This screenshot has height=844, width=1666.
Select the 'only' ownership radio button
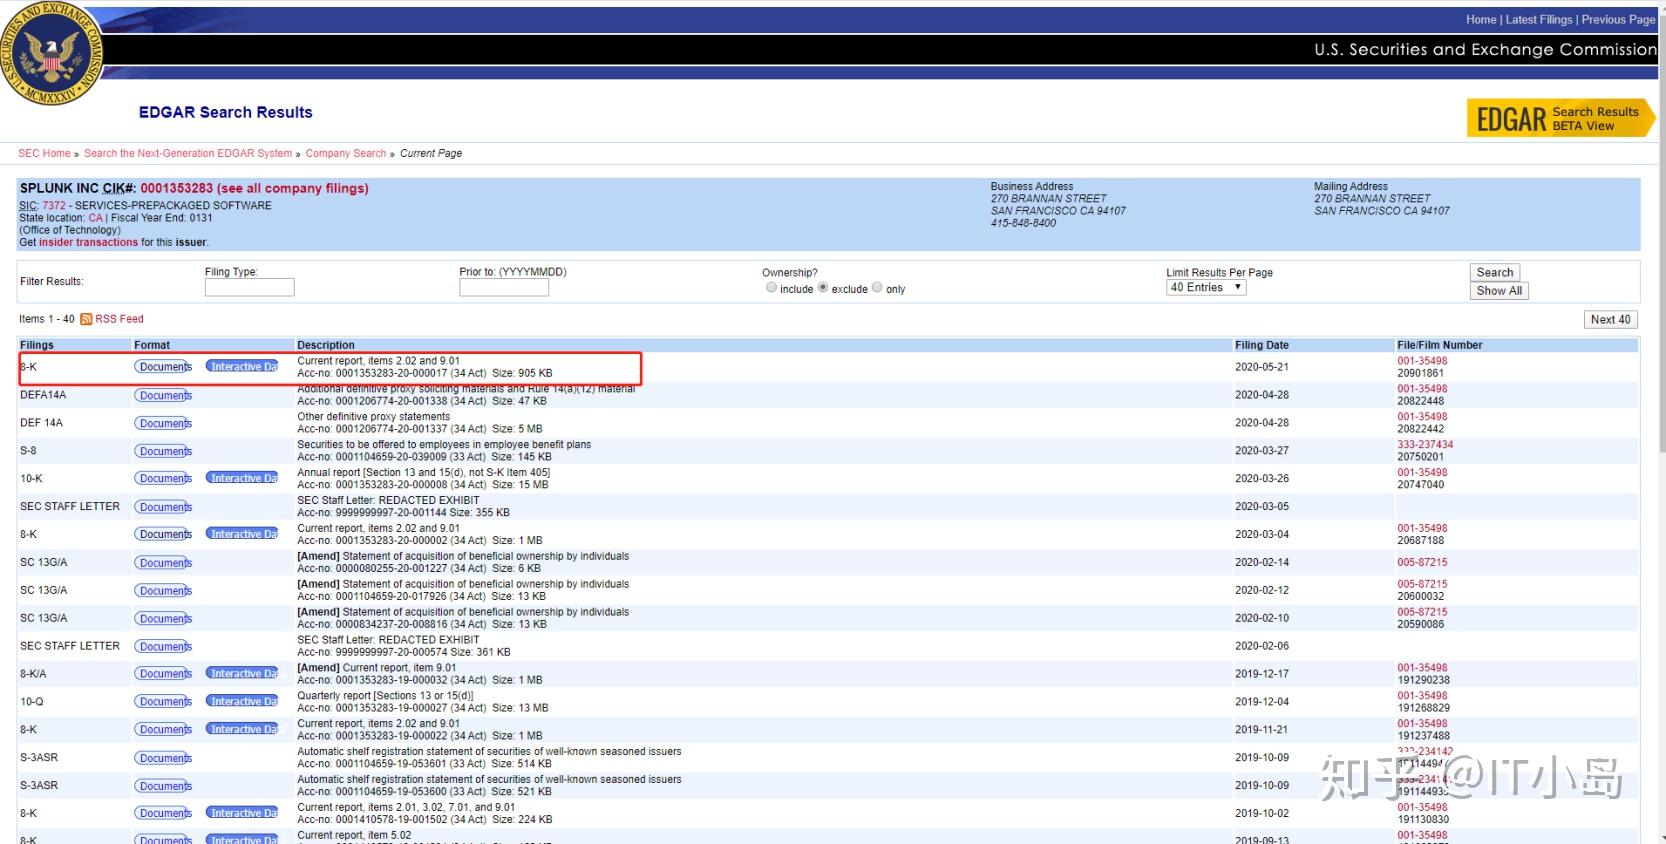pyautogui.click(x=877, y=288)
